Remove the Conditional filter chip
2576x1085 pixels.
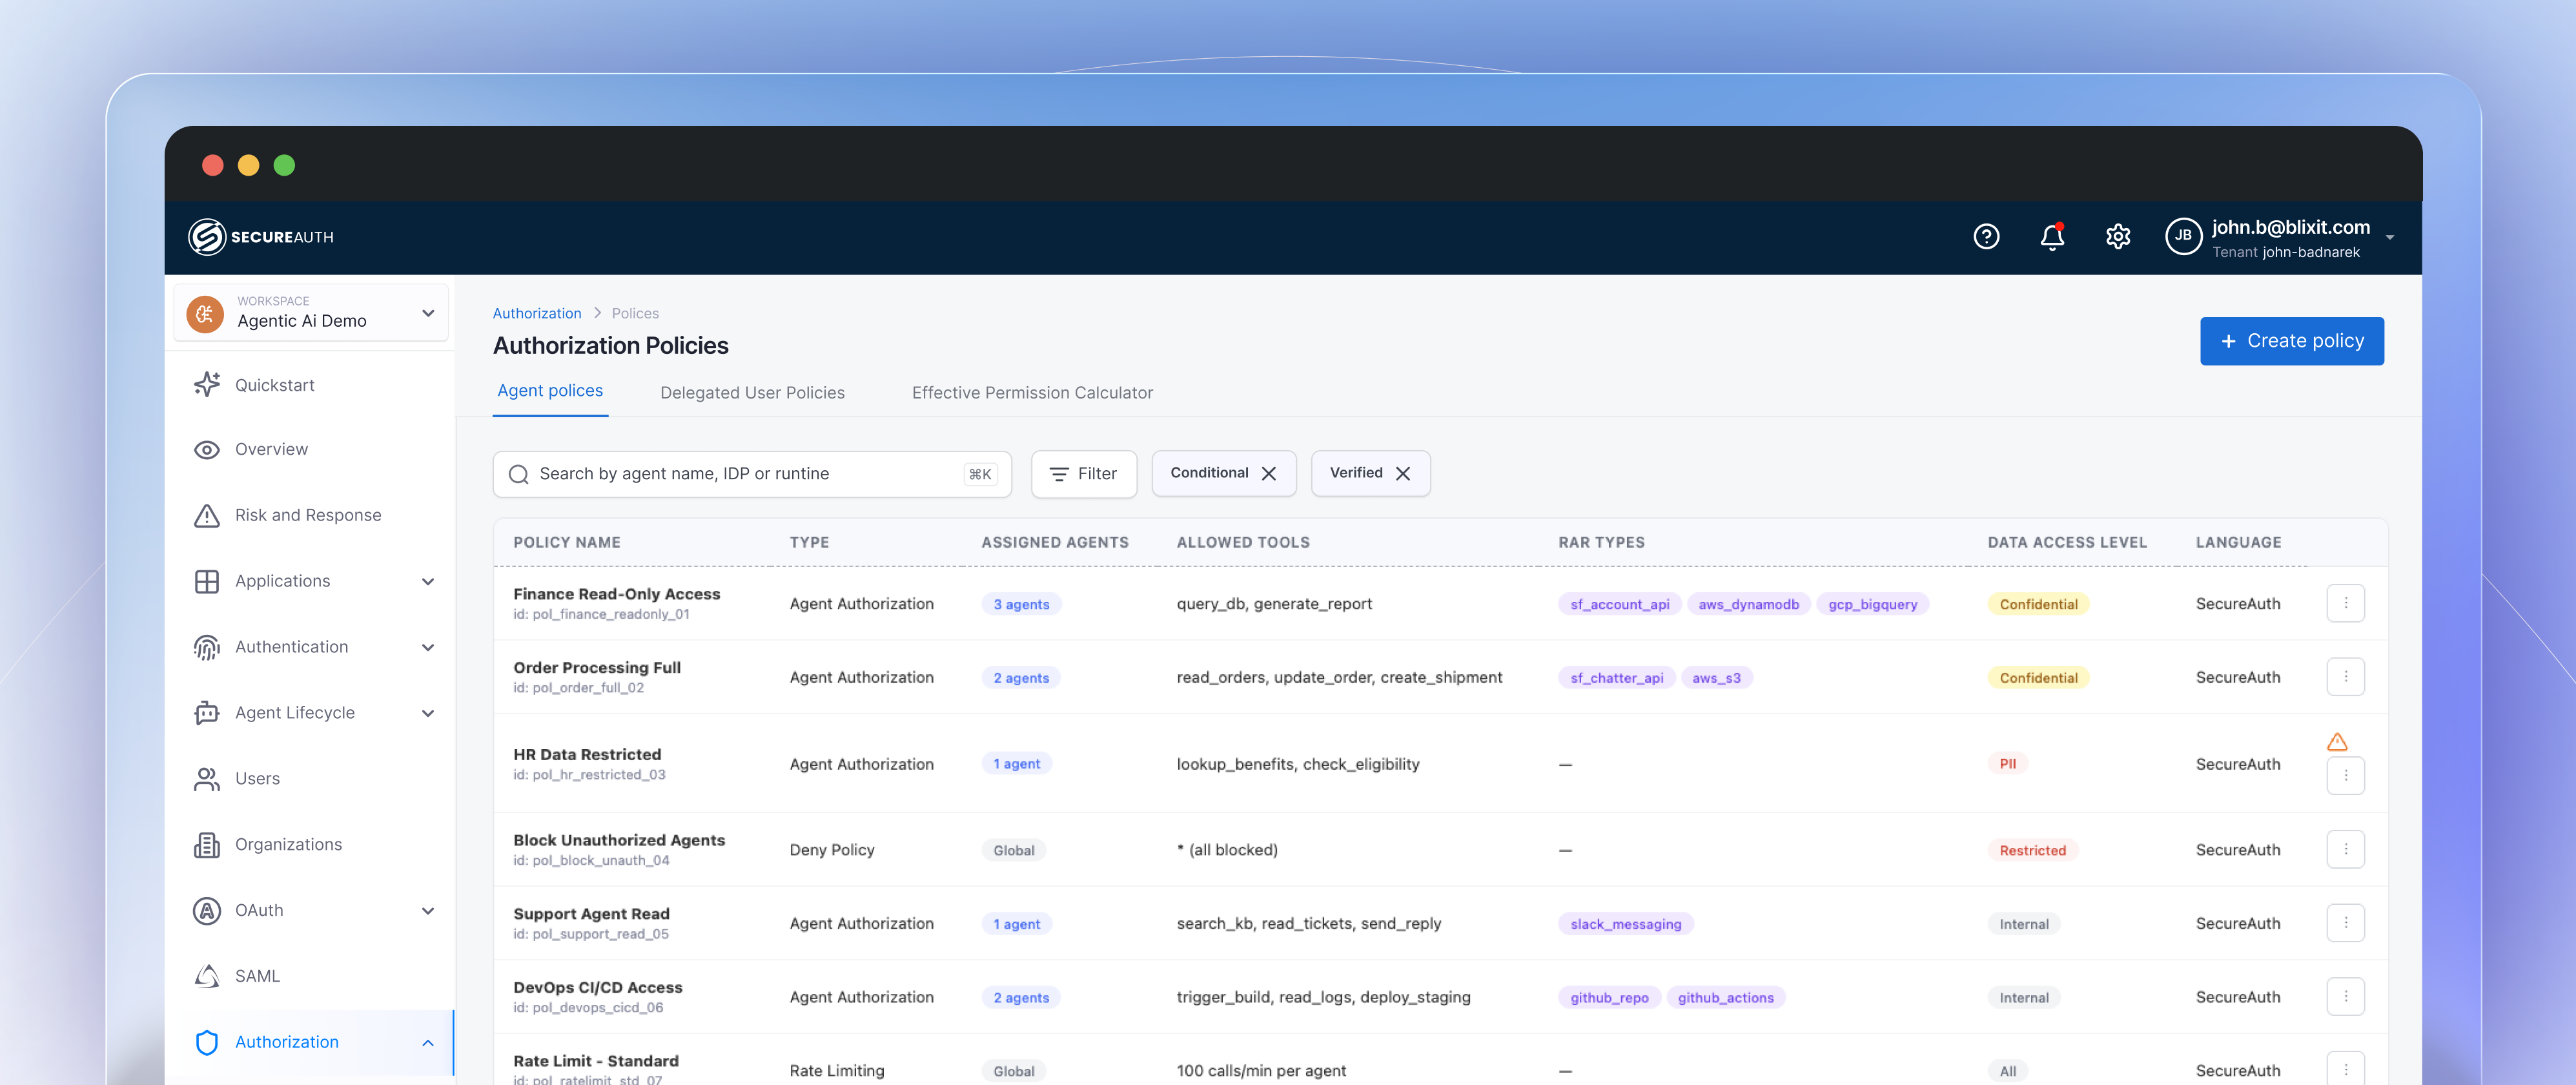(x=1270, y=473)
